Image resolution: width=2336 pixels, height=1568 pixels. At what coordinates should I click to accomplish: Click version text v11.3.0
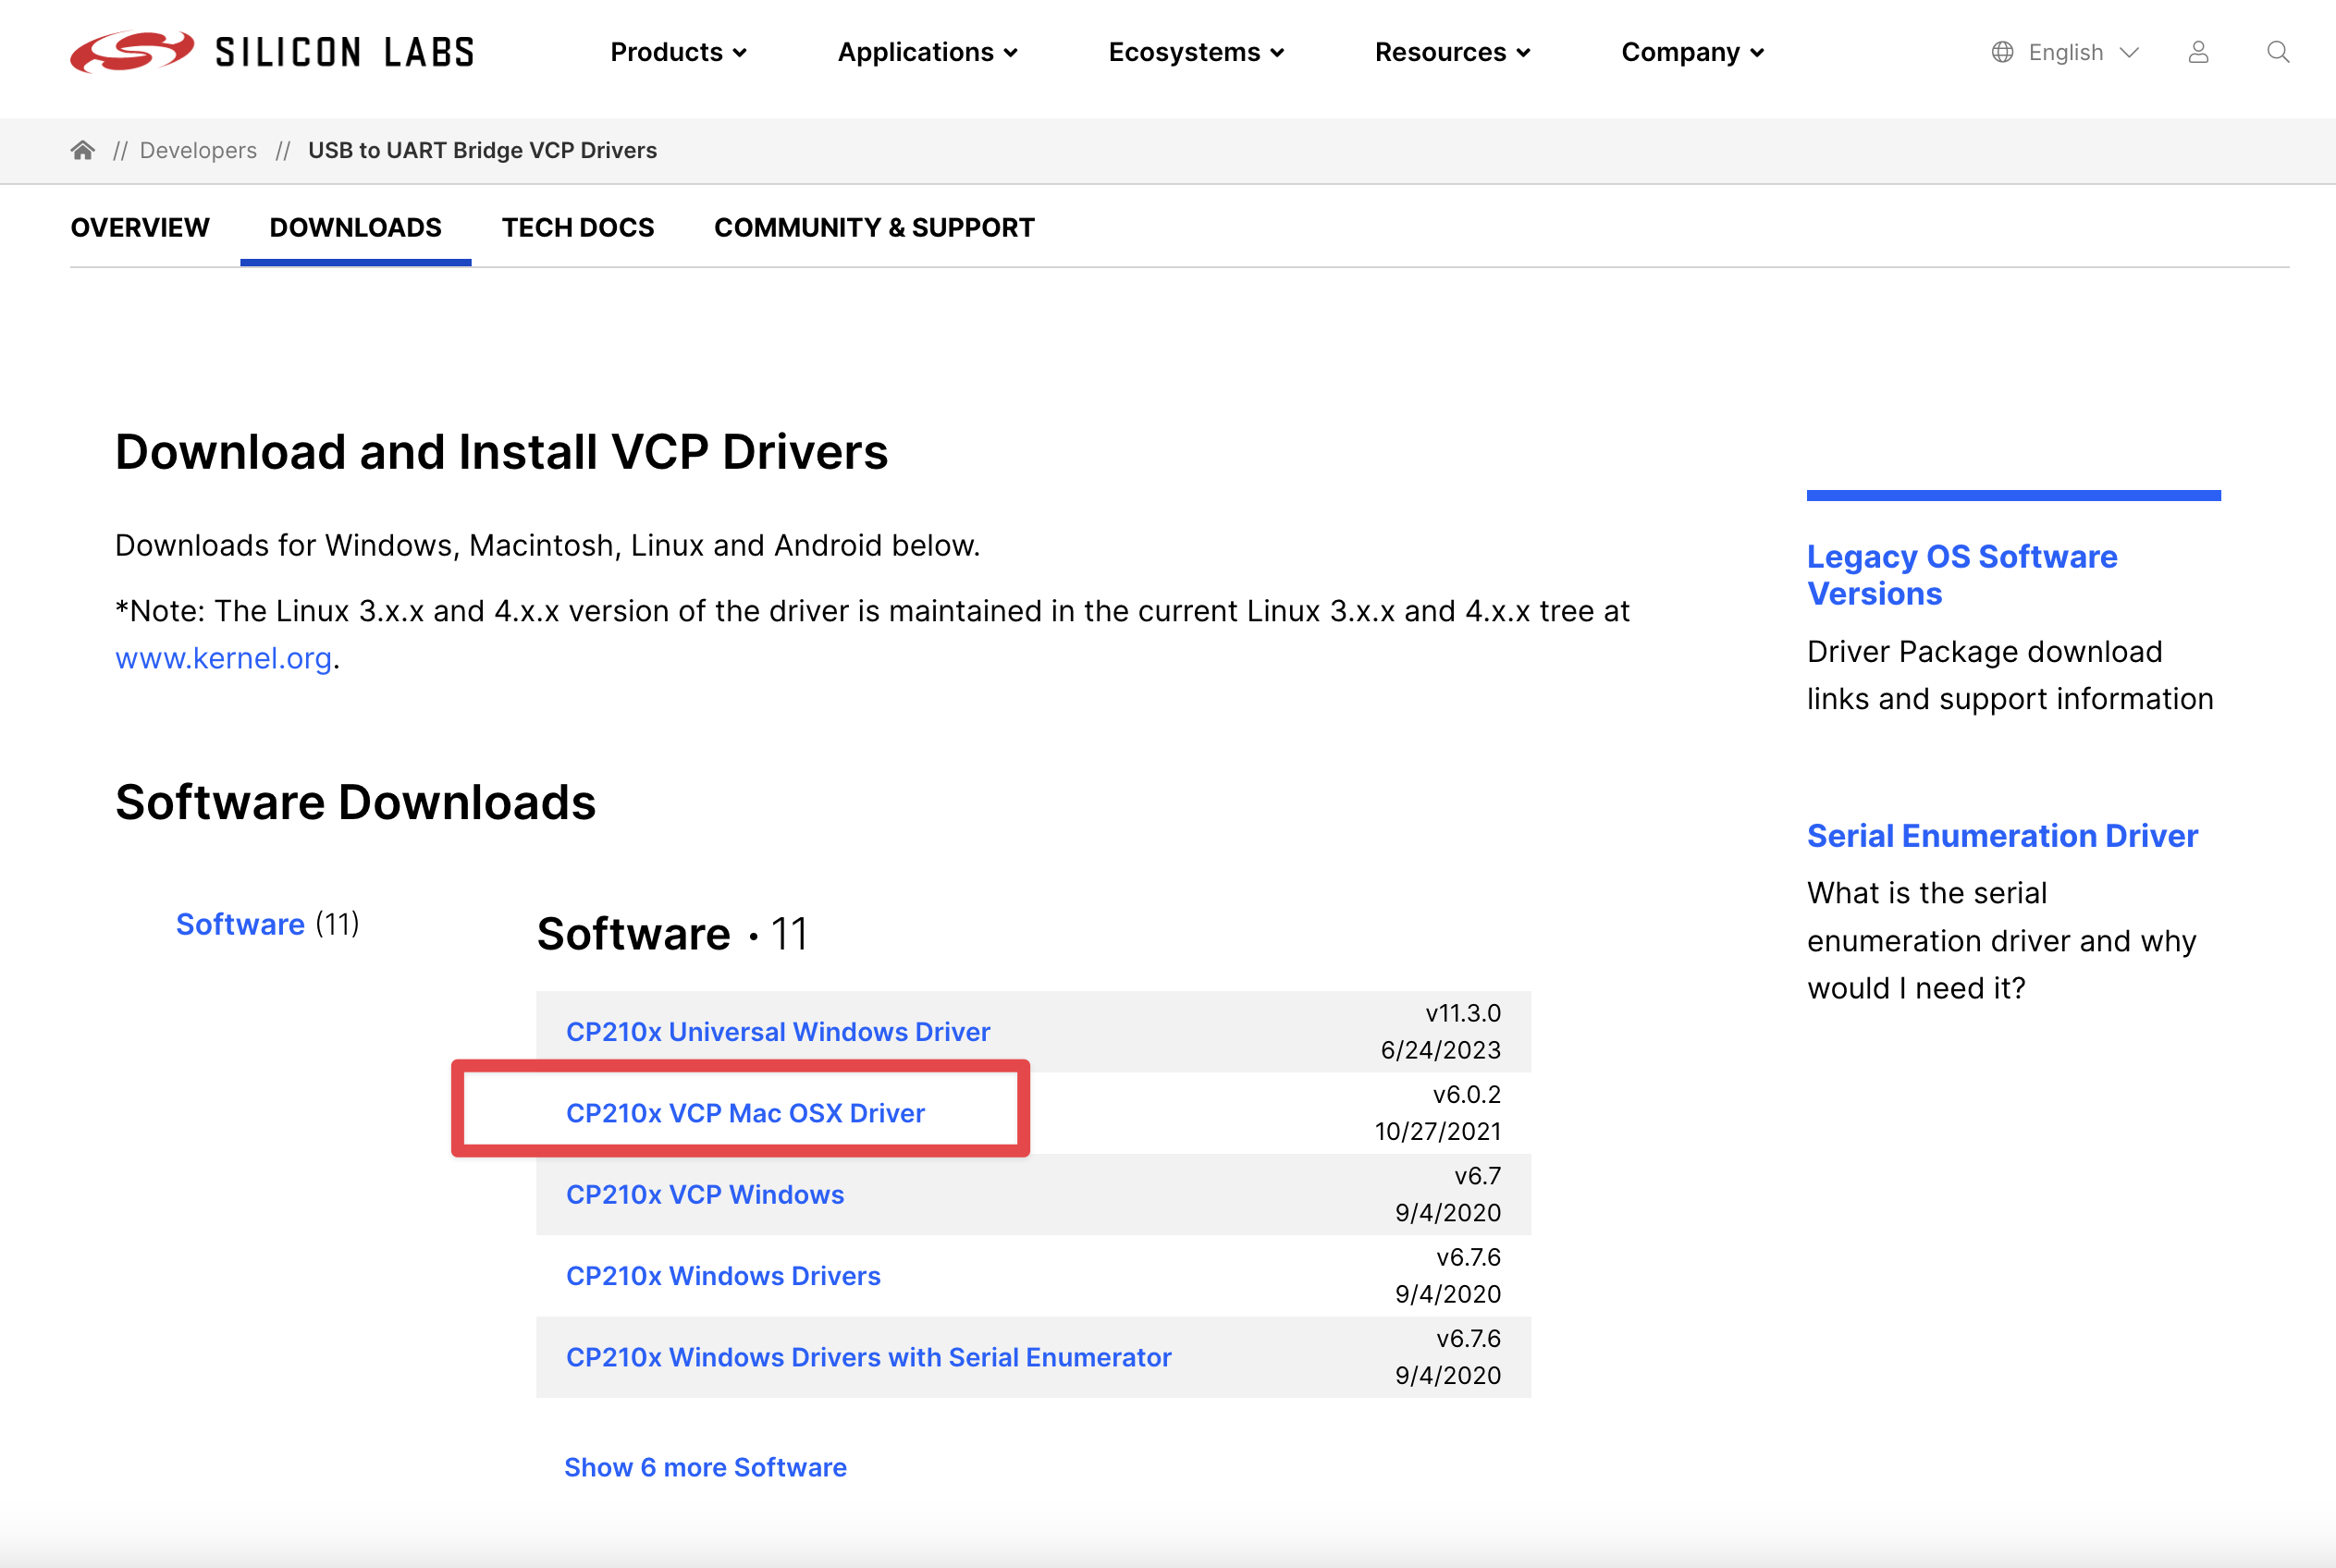pyautogui.click(x=1463, y=1013)
